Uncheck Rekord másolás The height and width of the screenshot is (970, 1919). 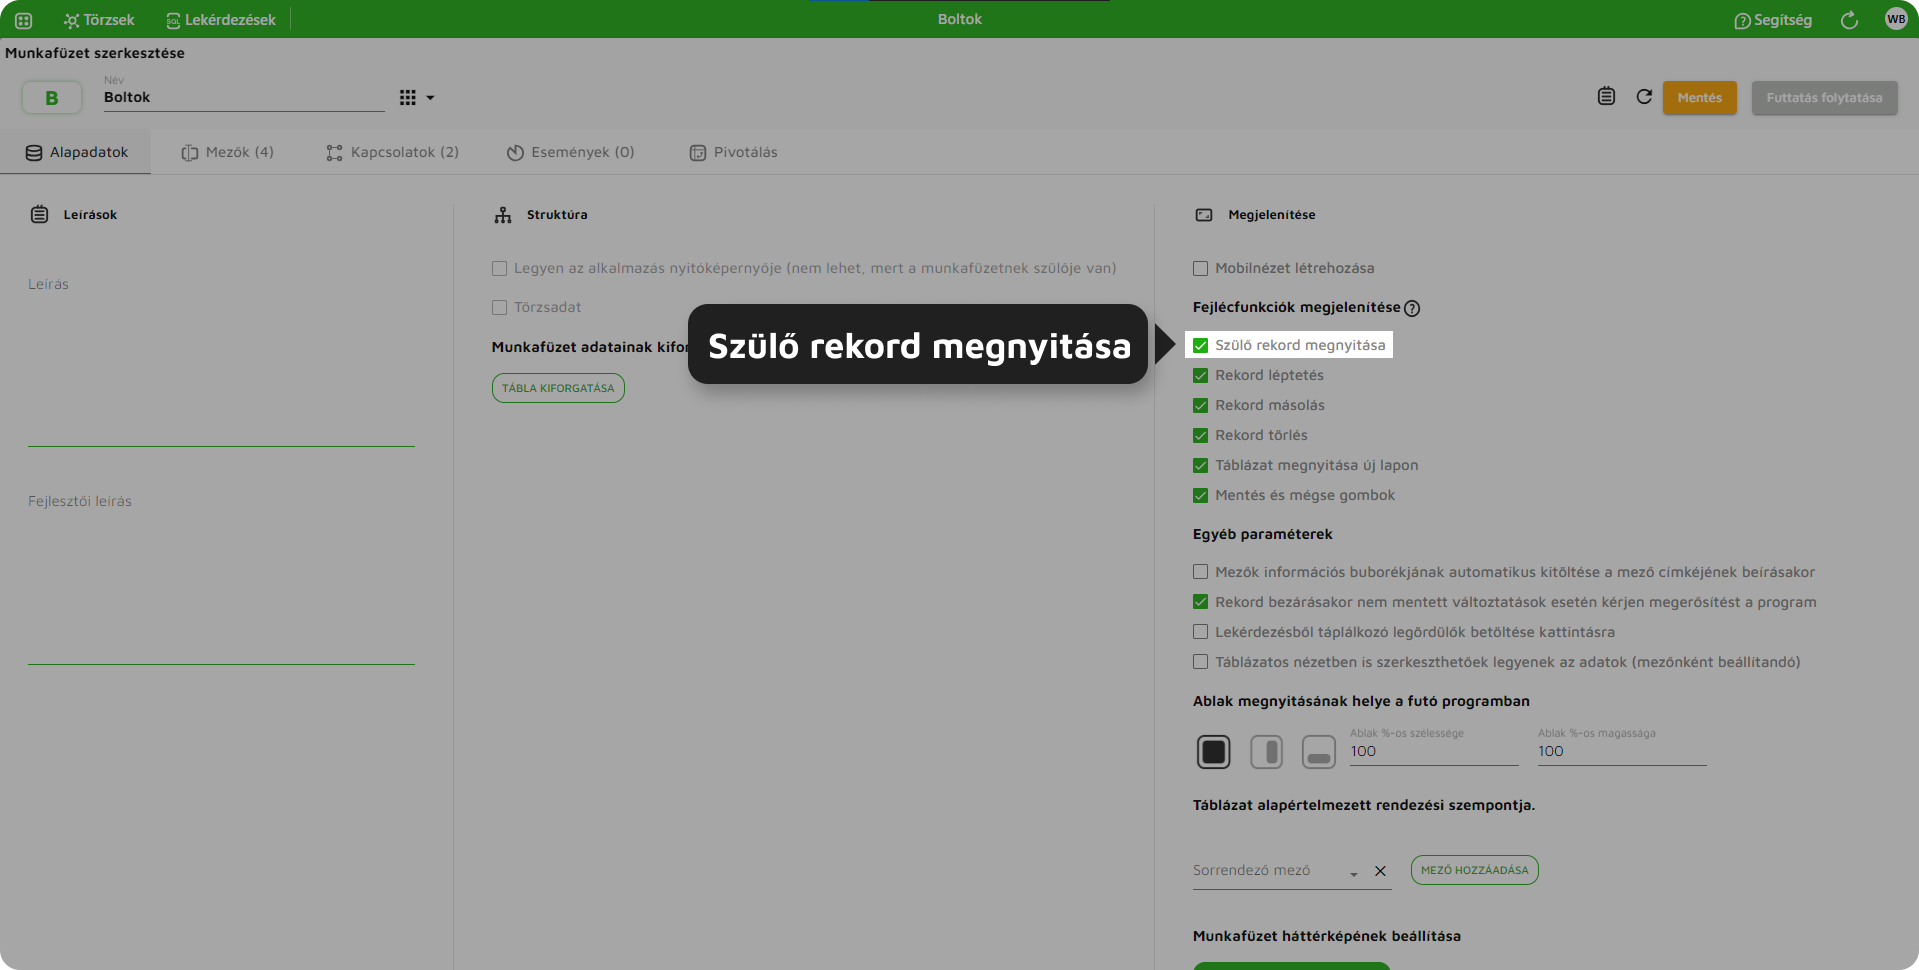1200,405
